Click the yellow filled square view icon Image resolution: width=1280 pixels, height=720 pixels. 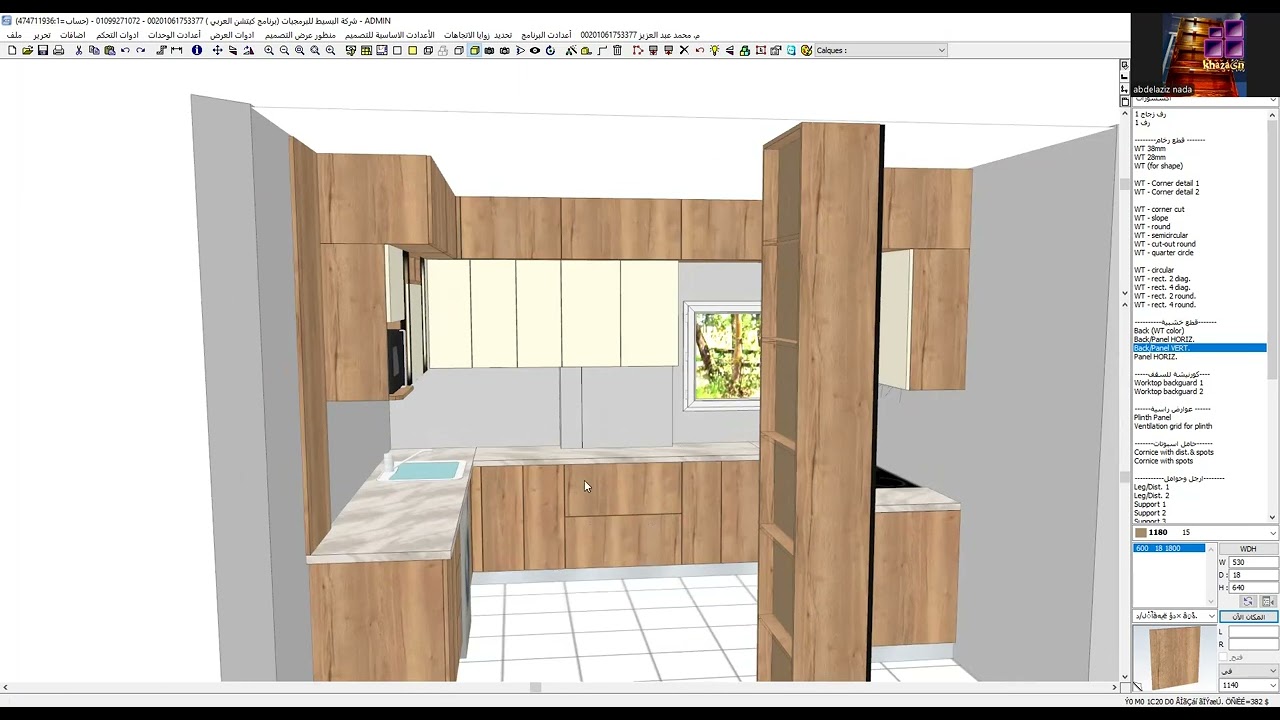point(412,50)
